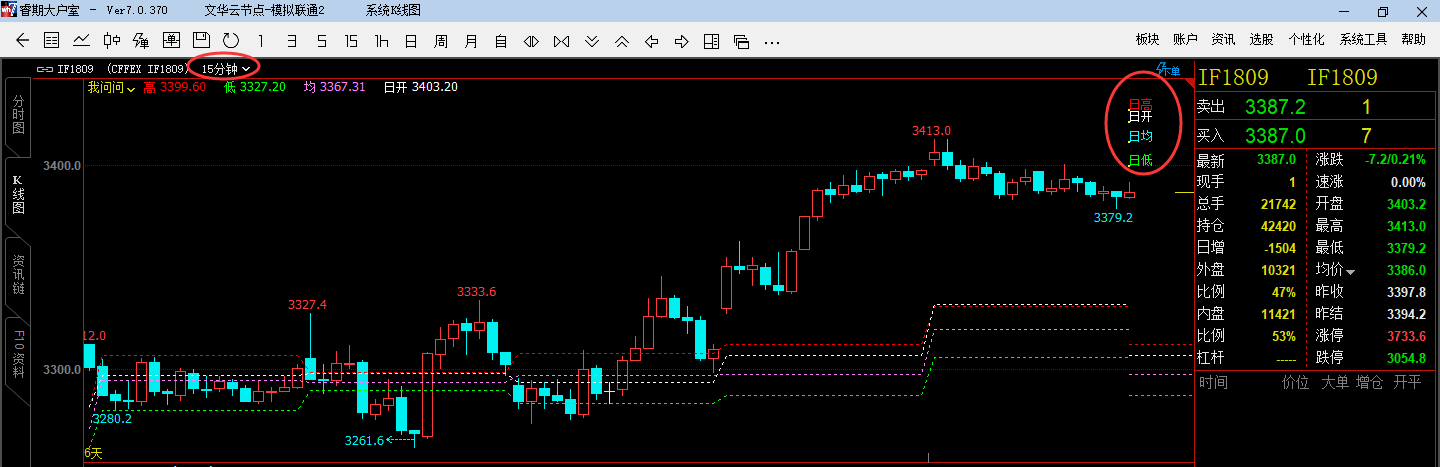The image size is (1440, 467).
Task: Toggle the 日低 daily low line label
Action: (1140, 160)
